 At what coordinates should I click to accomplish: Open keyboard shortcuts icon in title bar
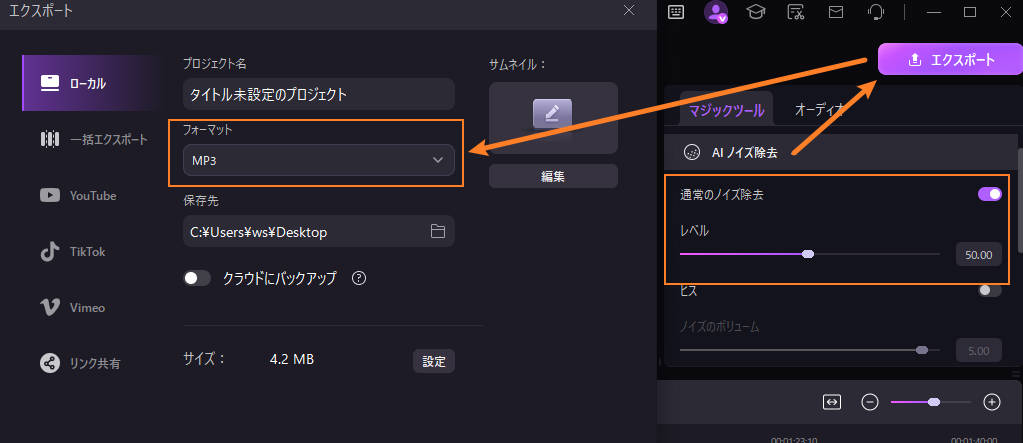(x=676, y=12)
